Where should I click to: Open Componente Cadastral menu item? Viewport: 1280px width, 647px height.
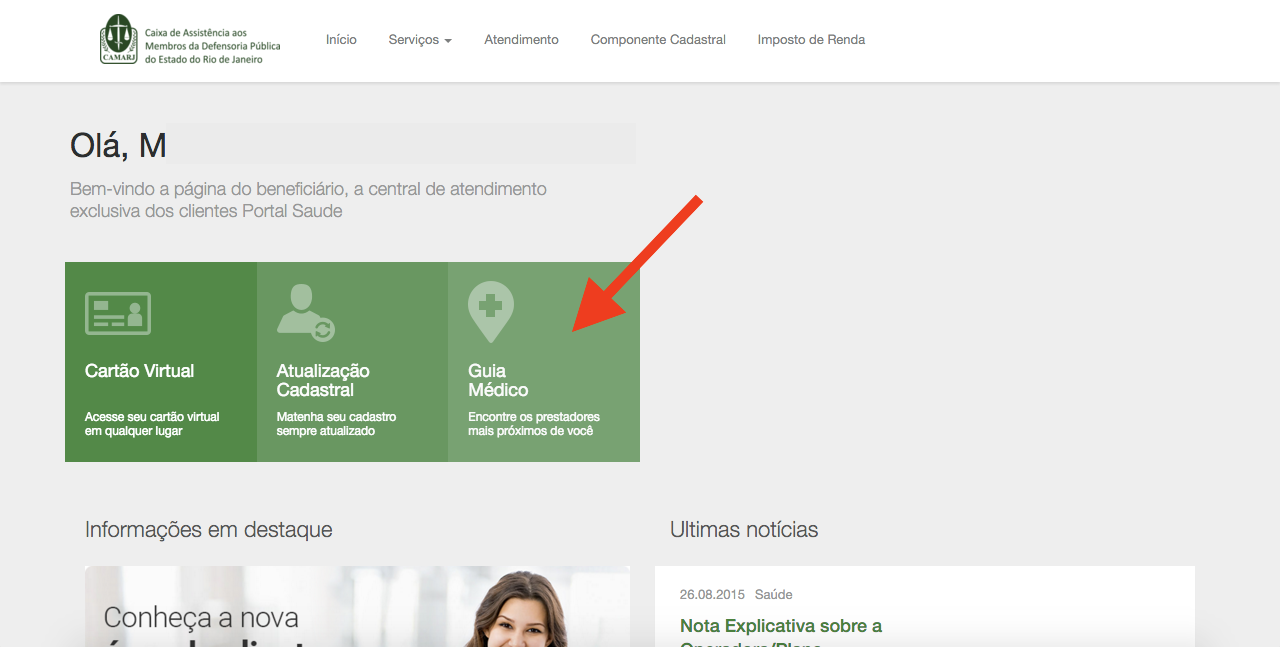658,40
